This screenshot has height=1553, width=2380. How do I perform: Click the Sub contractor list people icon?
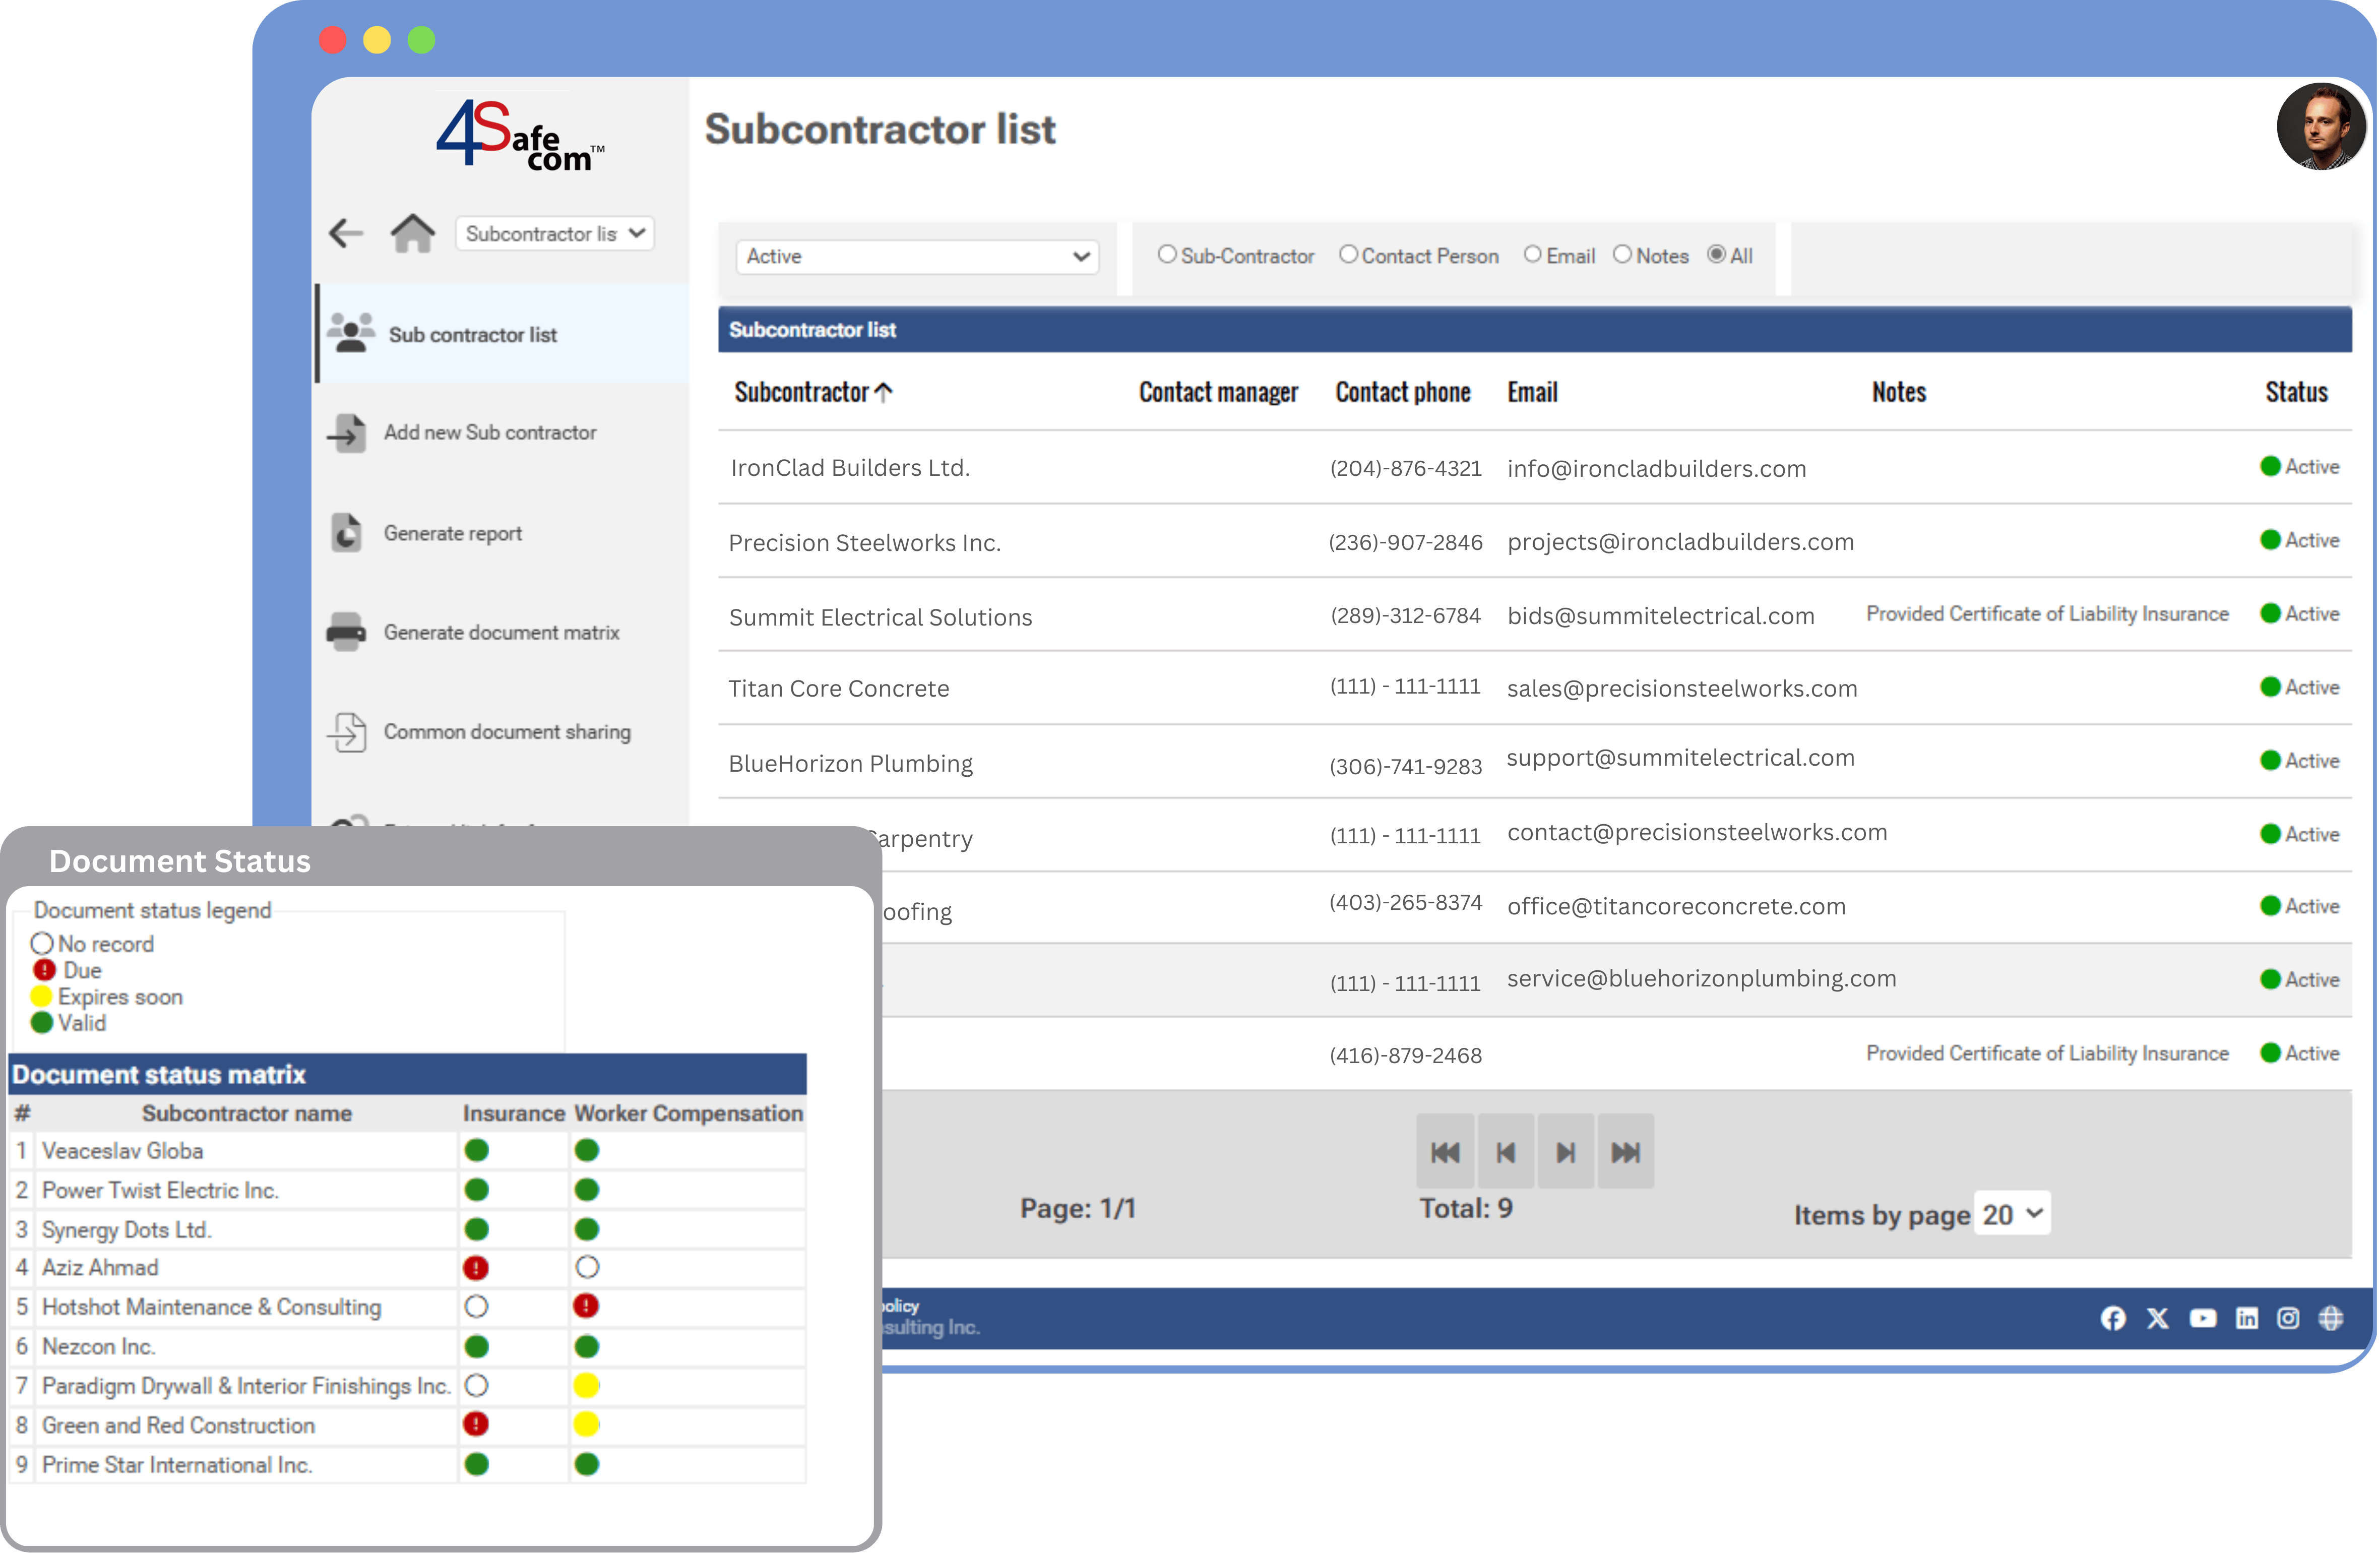coord(351,333)
